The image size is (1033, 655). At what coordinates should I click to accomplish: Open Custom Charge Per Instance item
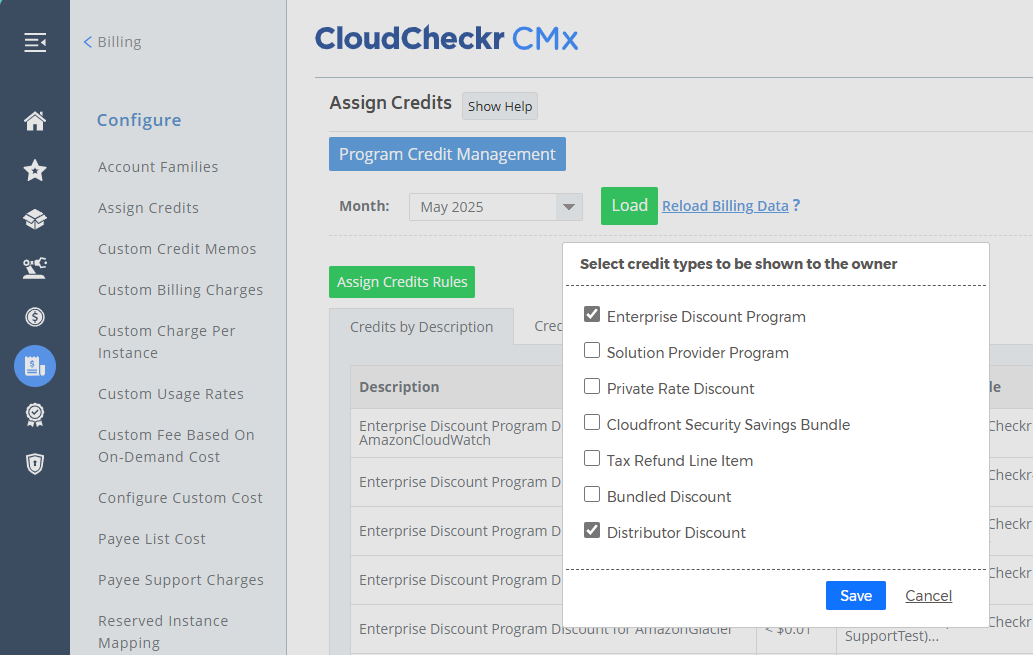coord(167,342)
